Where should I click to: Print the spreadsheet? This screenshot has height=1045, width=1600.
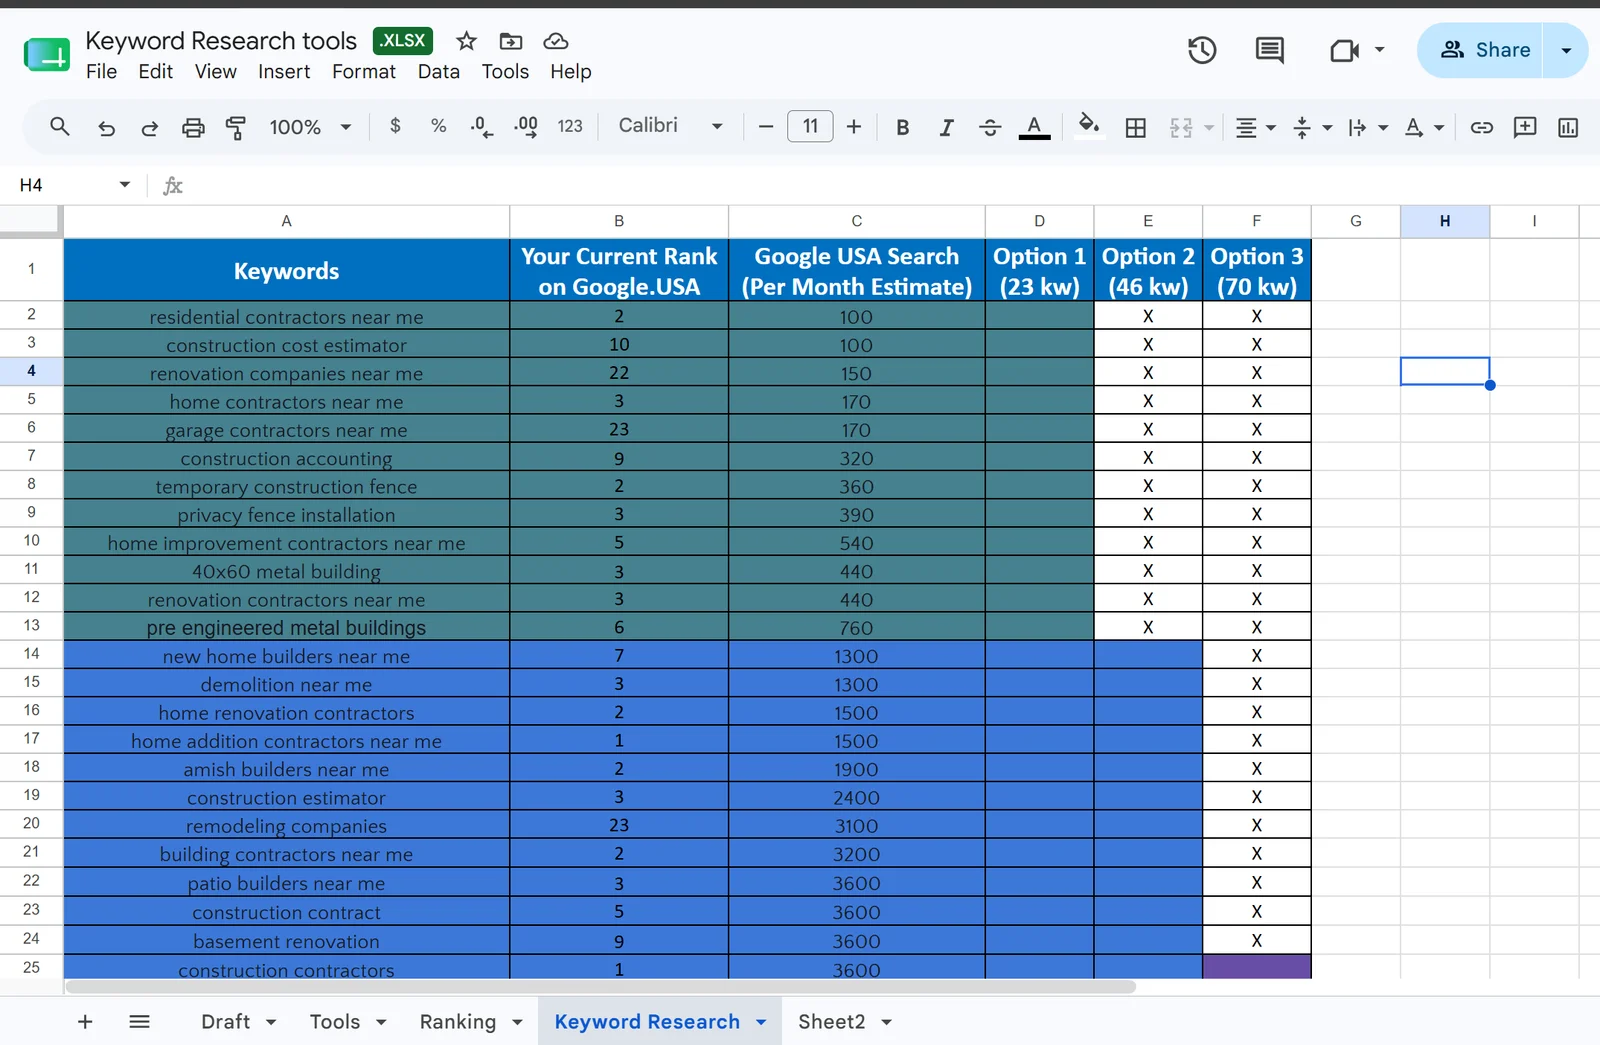(193, 127)
